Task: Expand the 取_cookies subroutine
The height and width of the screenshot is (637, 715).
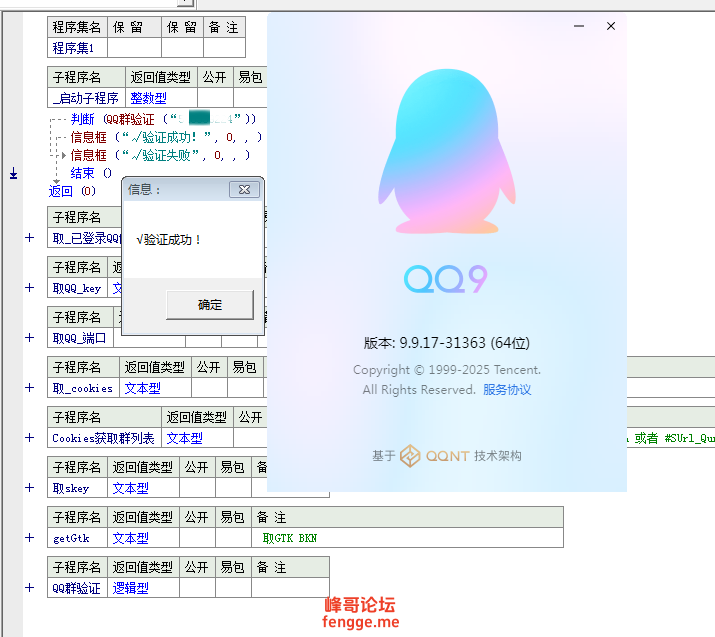Action: coord(30,388)
